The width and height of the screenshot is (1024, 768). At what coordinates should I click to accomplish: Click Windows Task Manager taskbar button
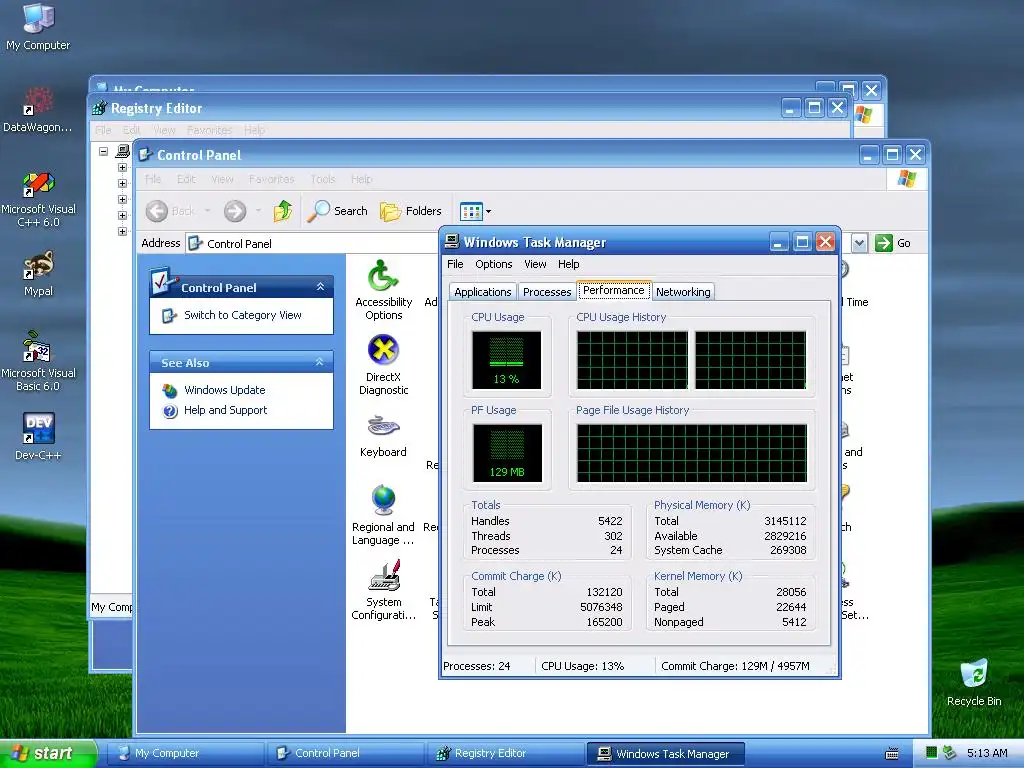665,754
